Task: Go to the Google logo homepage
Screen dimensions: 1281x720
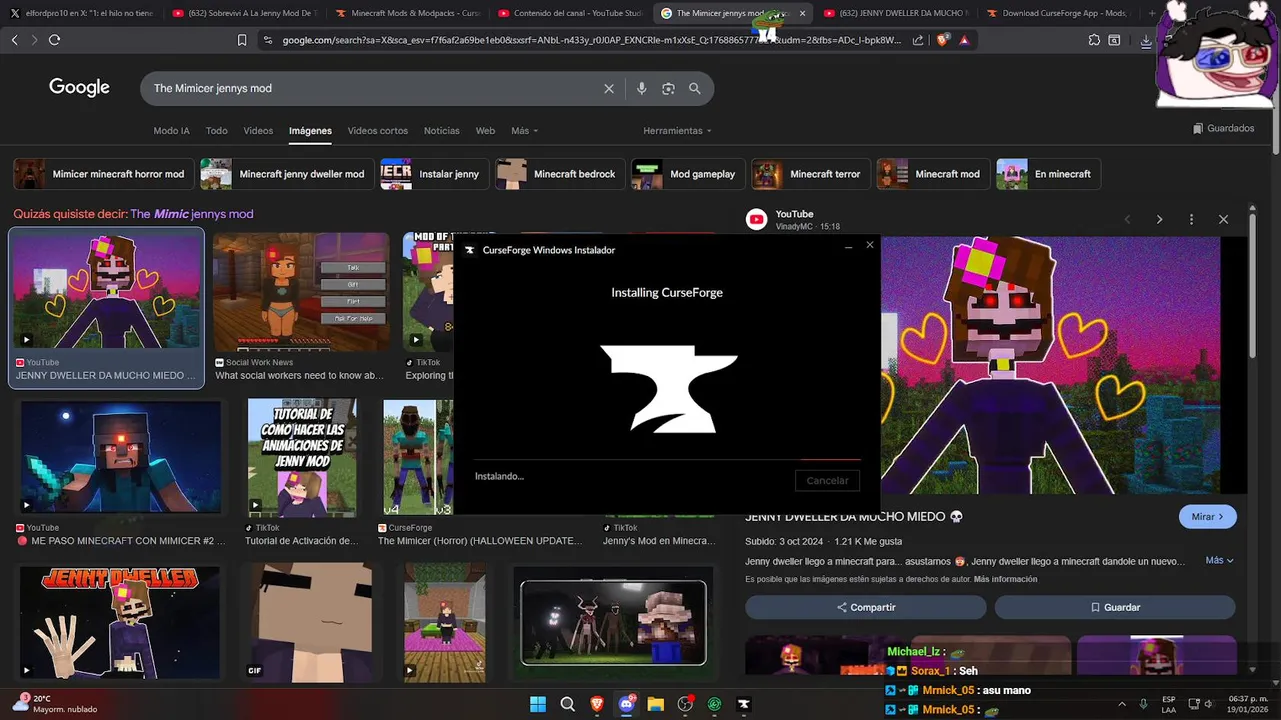Action: pyautogui.click(x=79, y=87)
